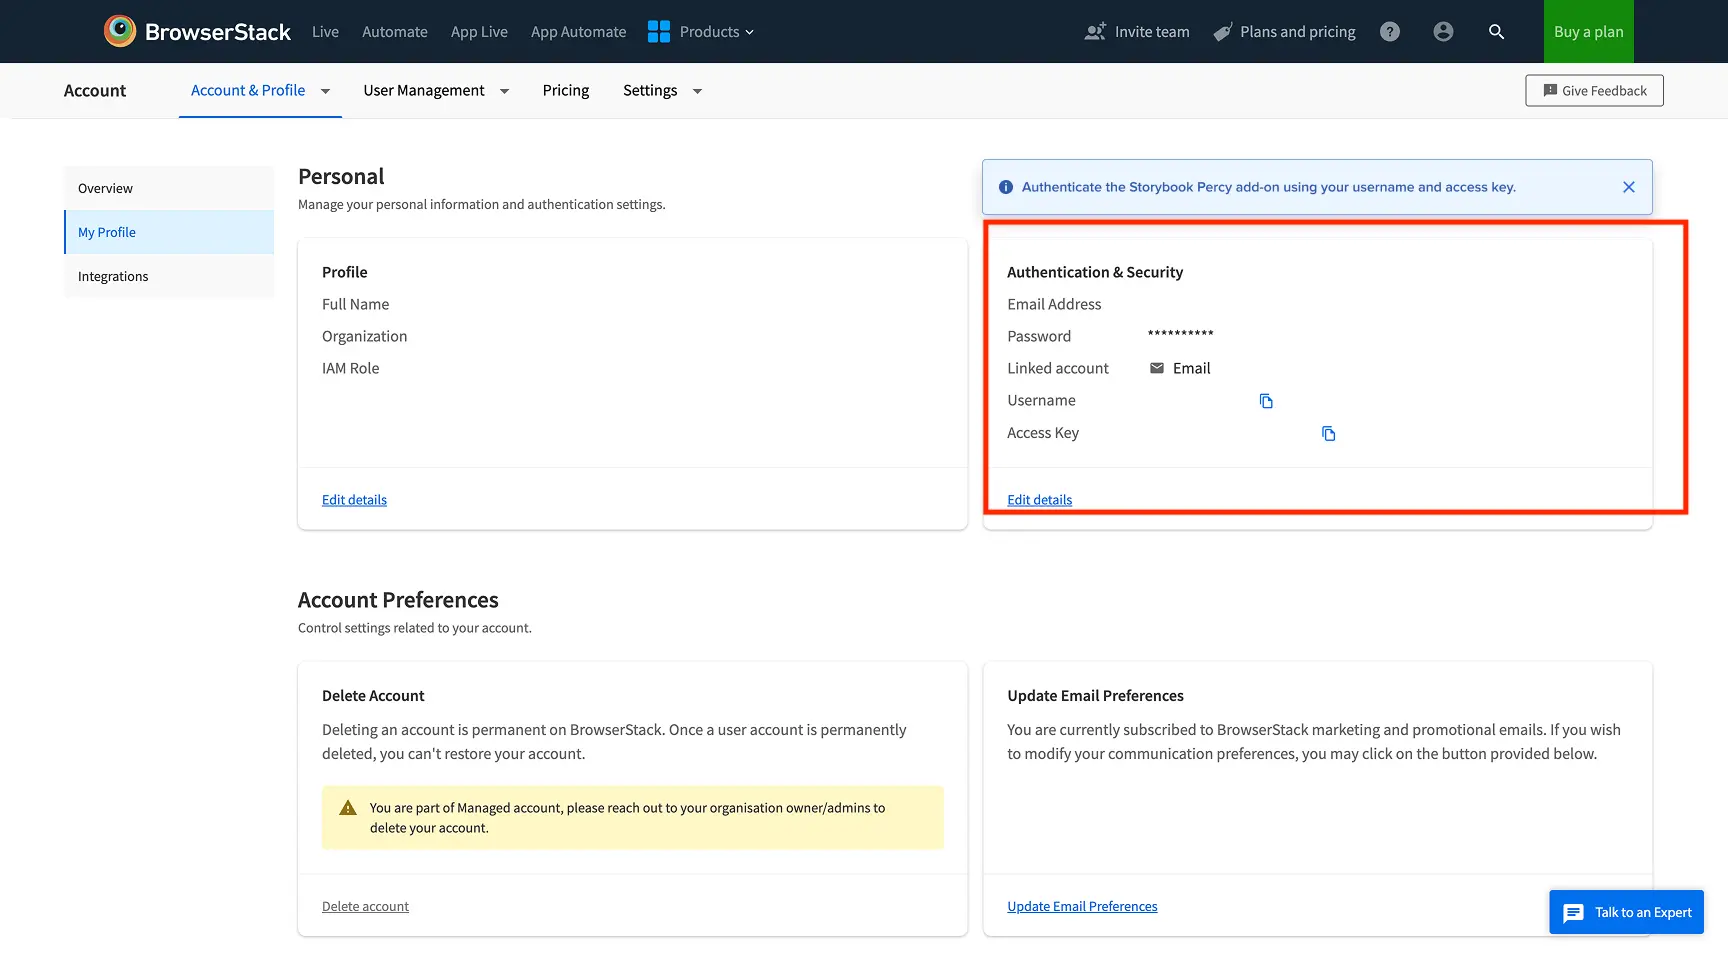The height and width of the screenshot is (958, 1728).
Task: Click the Products grid icon
Action: click(x=659, y=31)
